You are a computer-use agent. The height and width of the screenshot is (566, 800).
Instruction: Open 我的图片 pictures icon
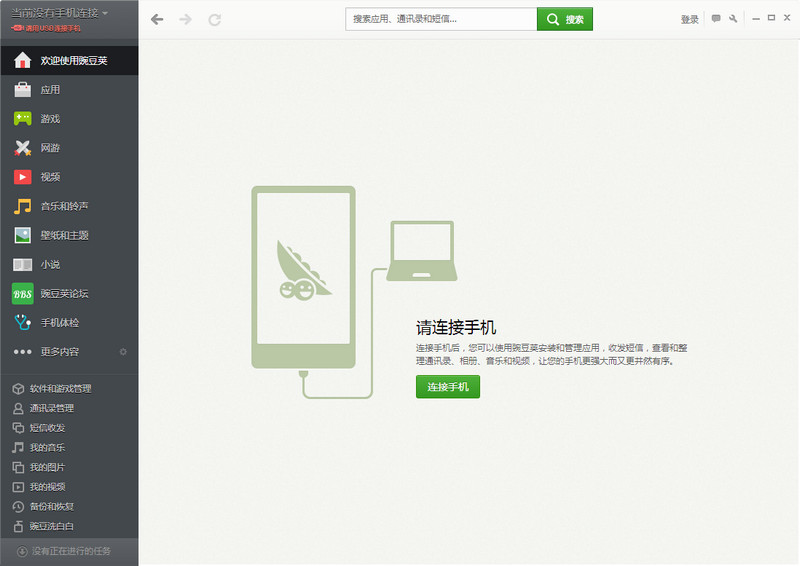(18, 467)
